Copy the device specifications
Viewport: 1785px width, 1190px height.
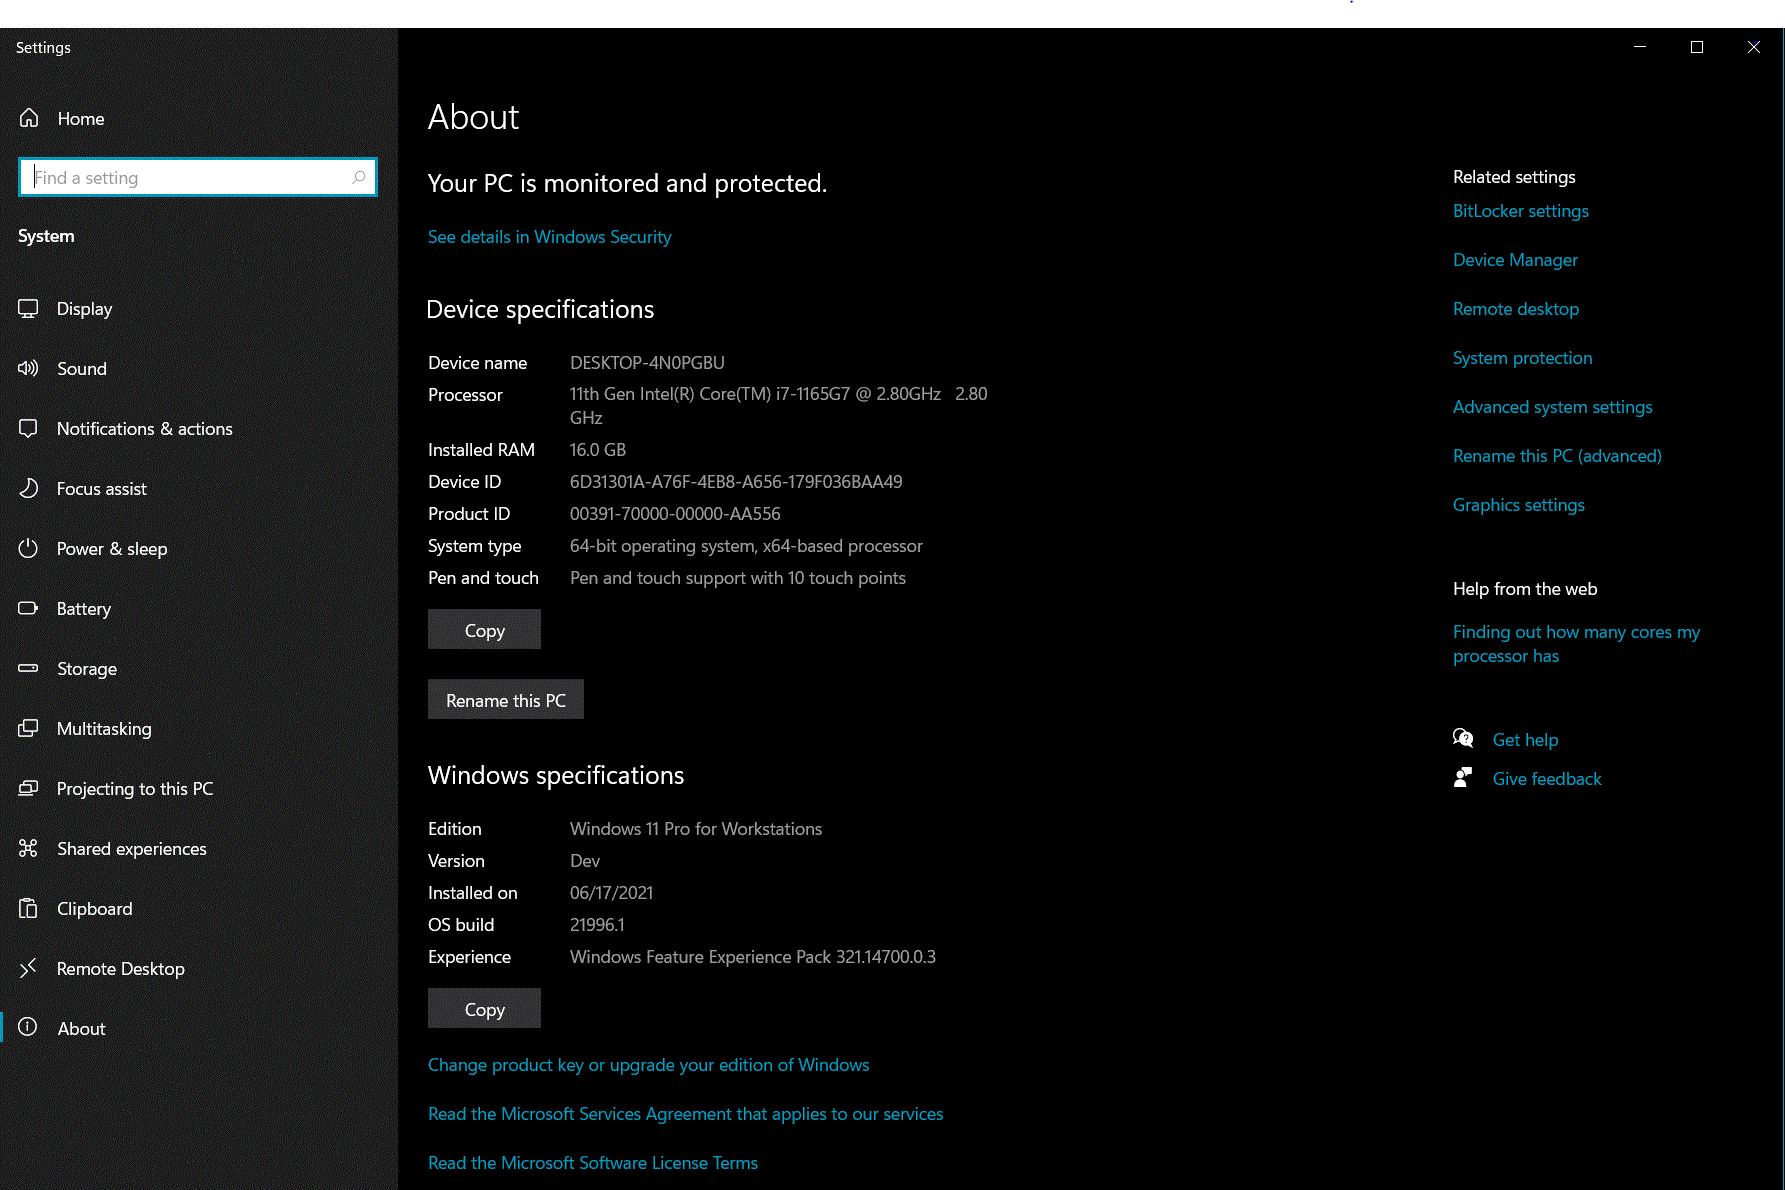[x=484, y=629]
